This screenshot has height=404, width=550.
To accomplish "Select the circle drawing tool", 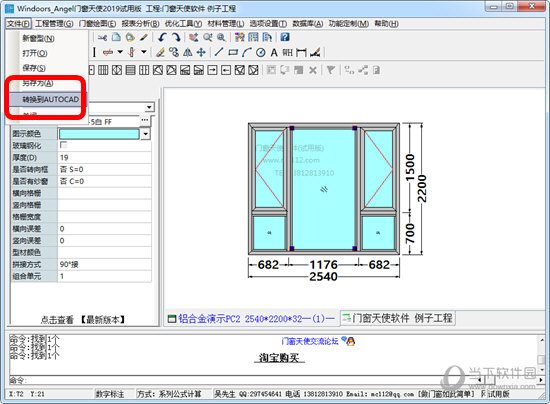I will click(260, 53).
